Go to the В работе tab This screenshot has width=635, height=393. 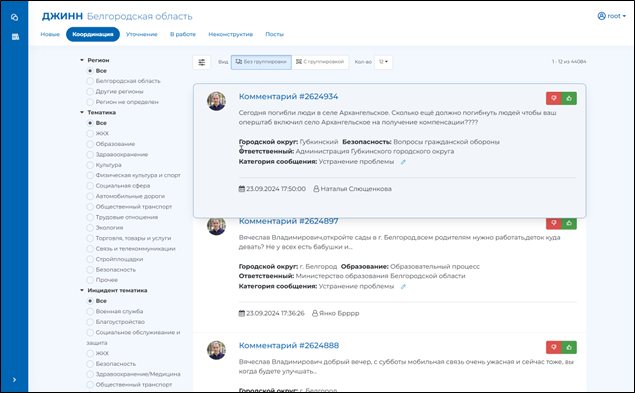(183, 34)
